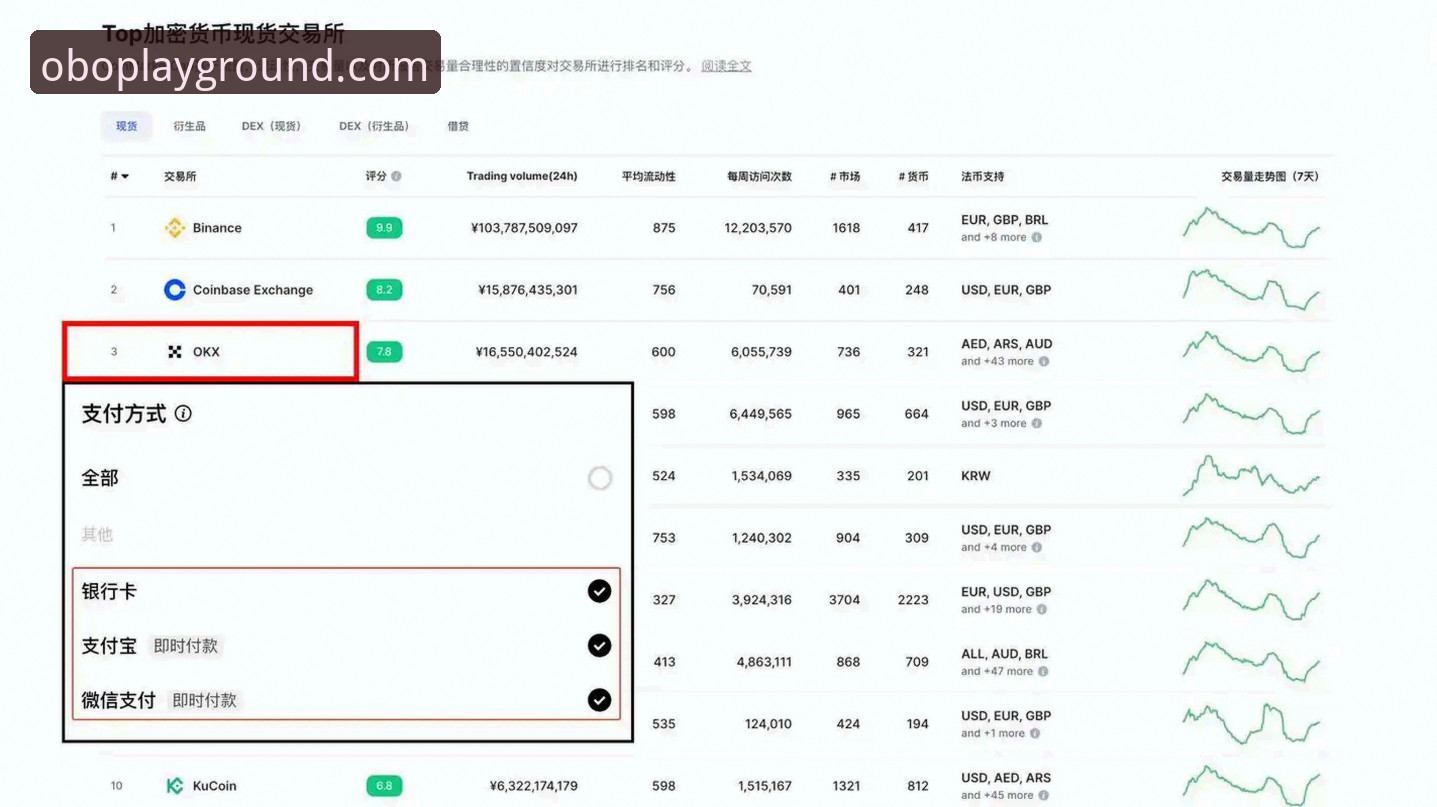
Task: Click the 交易所 column header
Action: [x=180, y=176]
